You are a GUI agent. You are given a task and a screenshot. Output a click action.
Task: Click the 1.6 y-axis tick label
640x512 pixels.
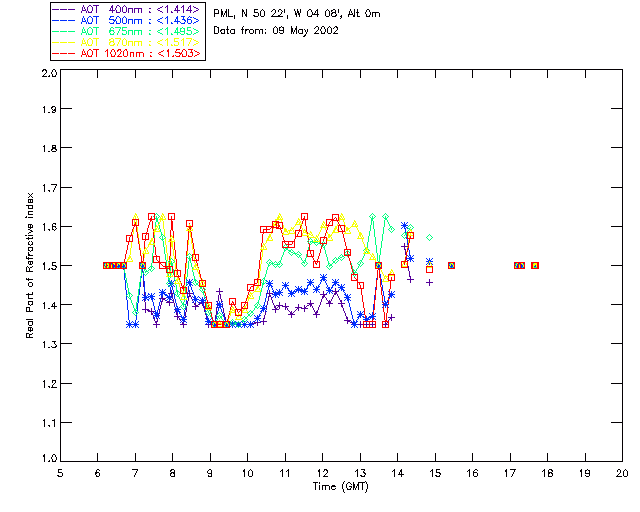click(49, 227)
